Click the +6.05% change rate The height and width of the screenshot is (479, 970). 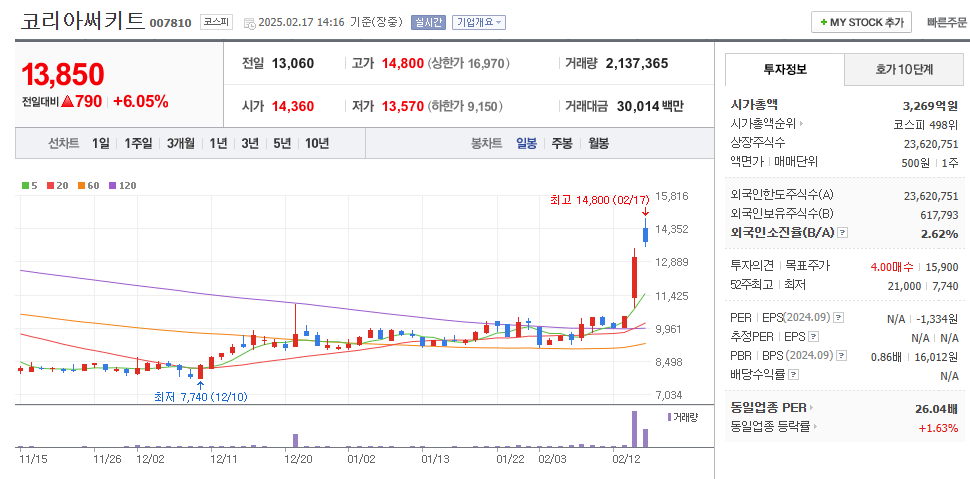(x=141, y=102)
